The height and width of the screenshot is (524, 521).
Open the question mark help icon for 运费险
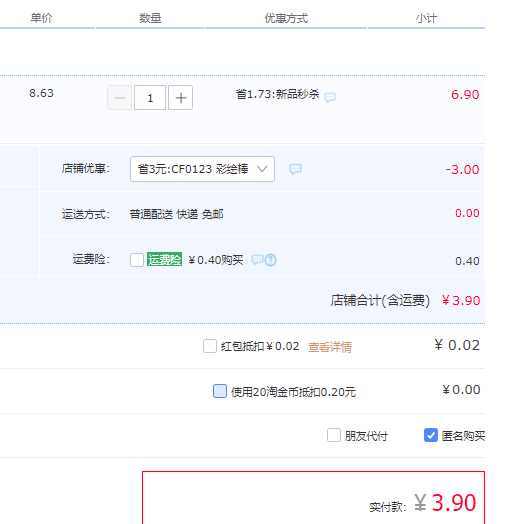tap(271, 260)
